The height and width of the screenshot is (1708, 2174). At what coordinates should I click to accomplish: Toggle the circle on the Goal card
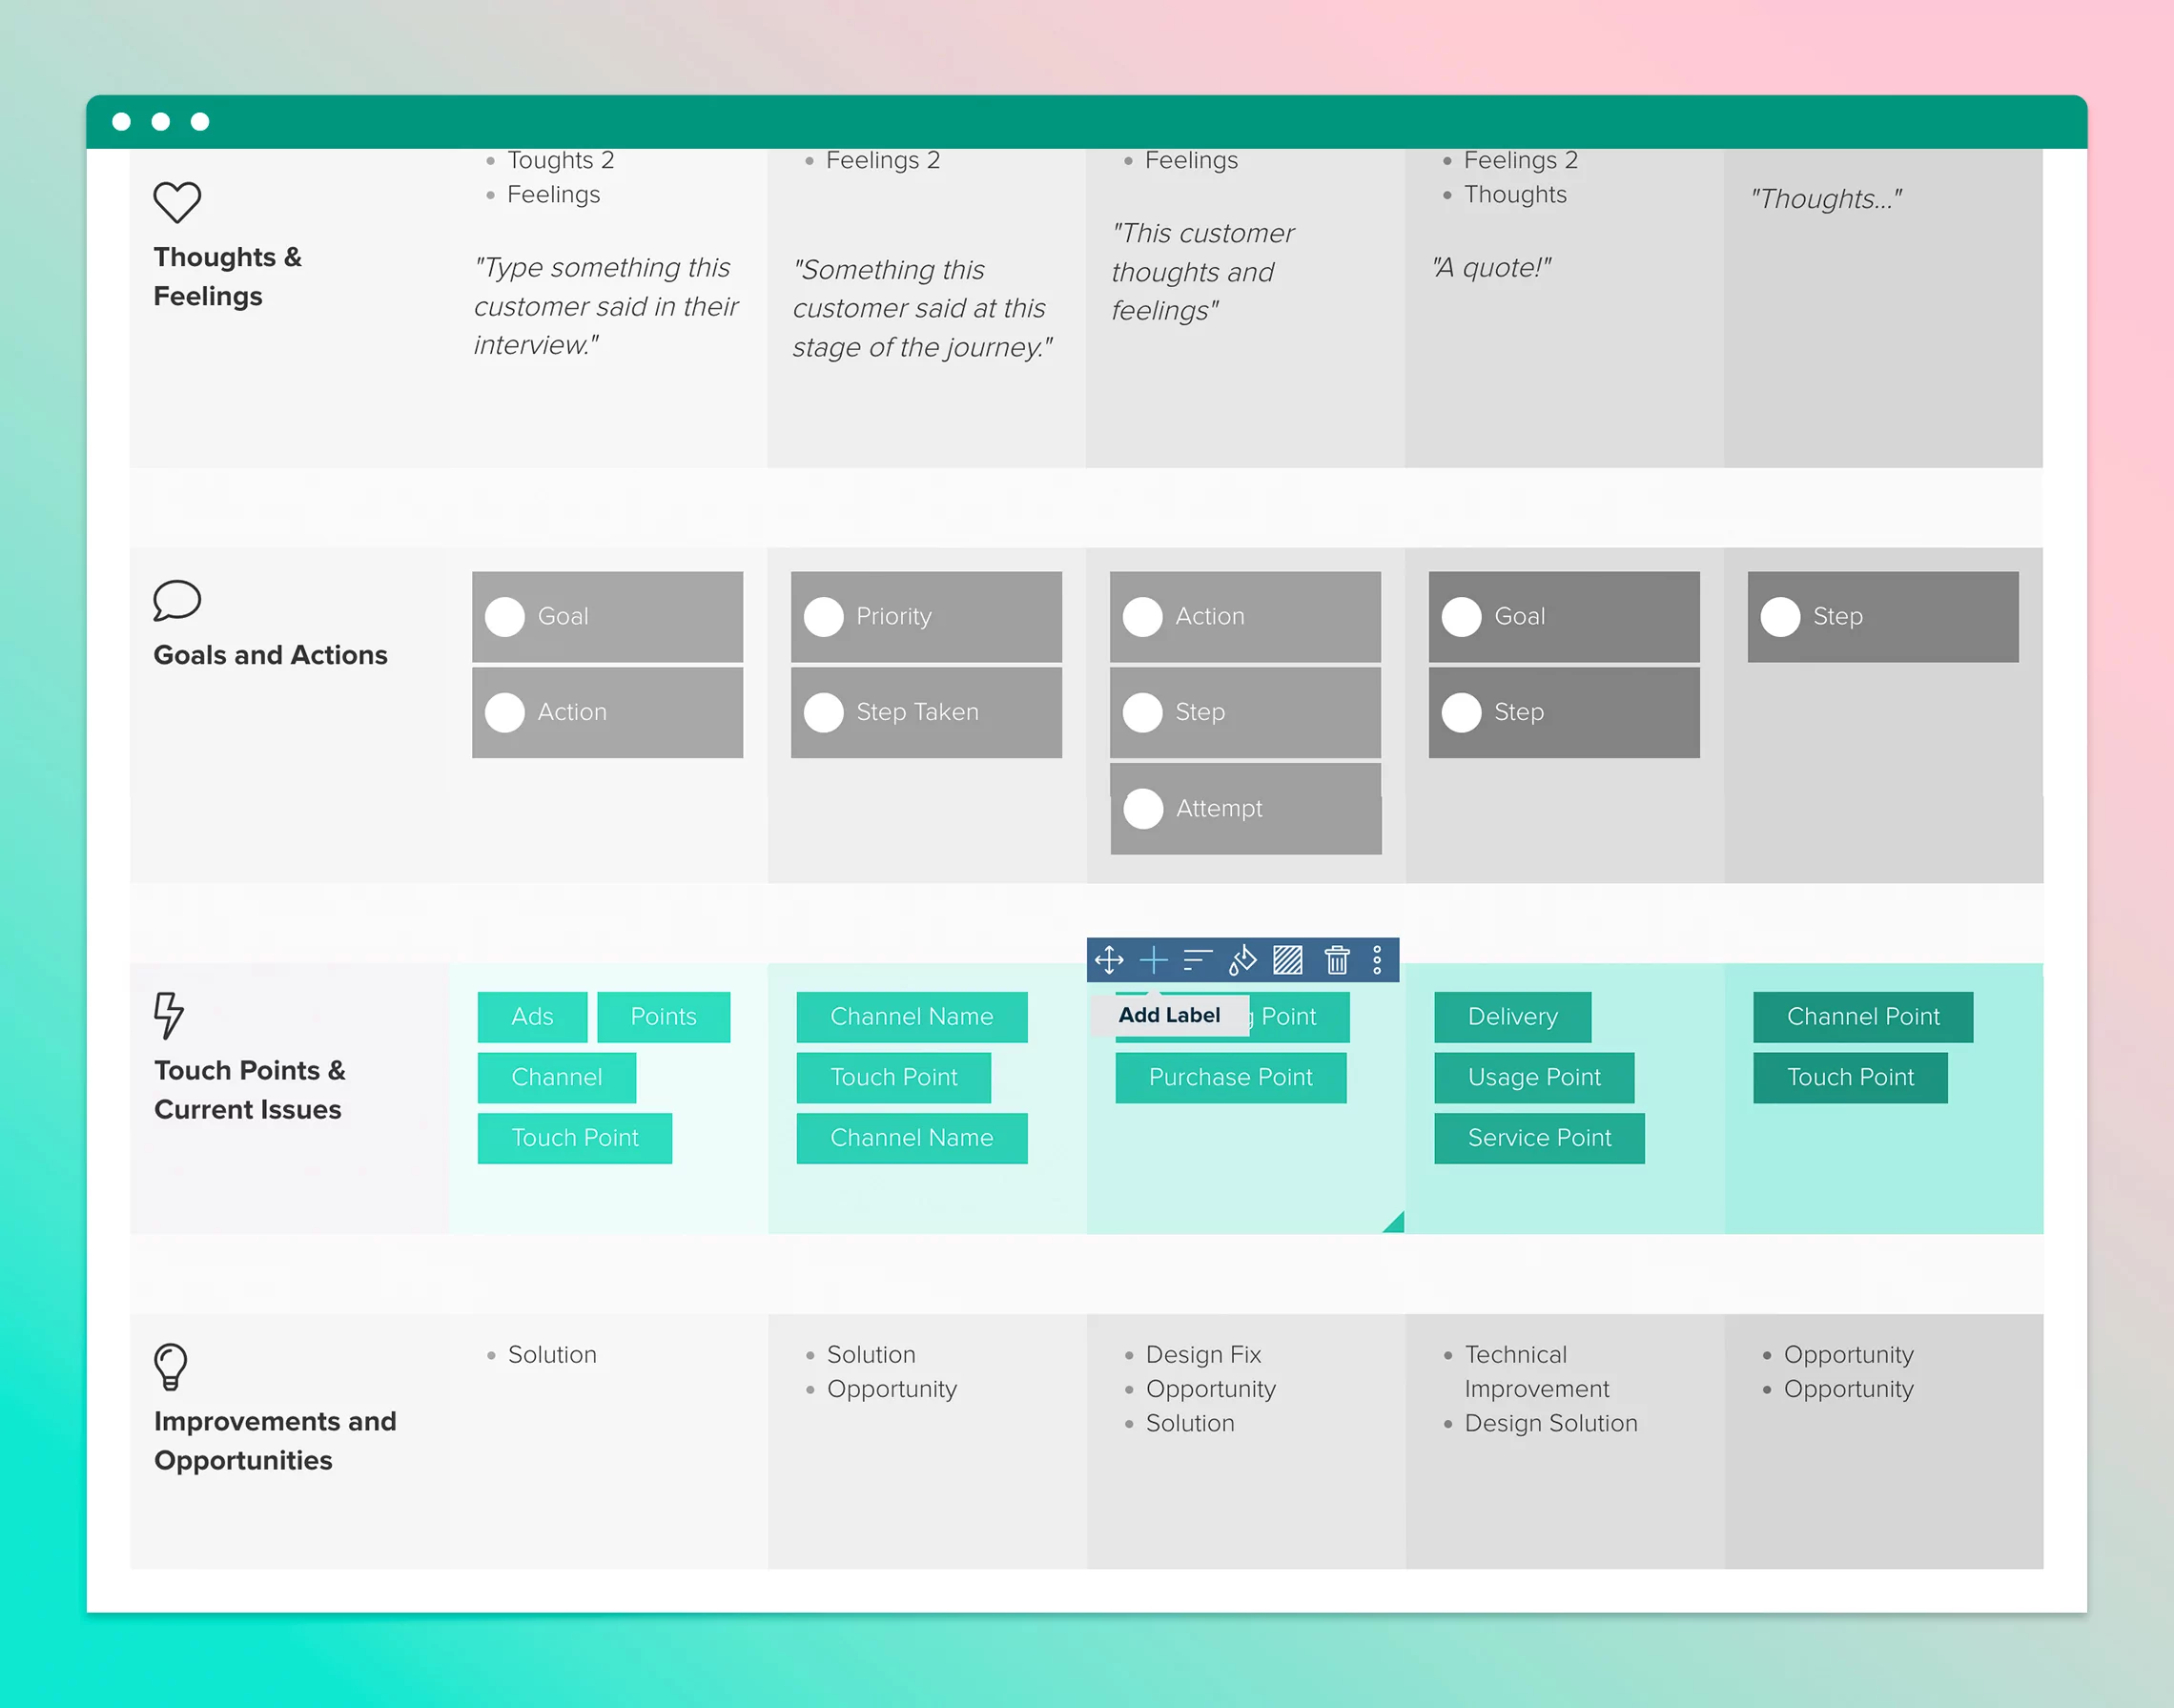505,616
